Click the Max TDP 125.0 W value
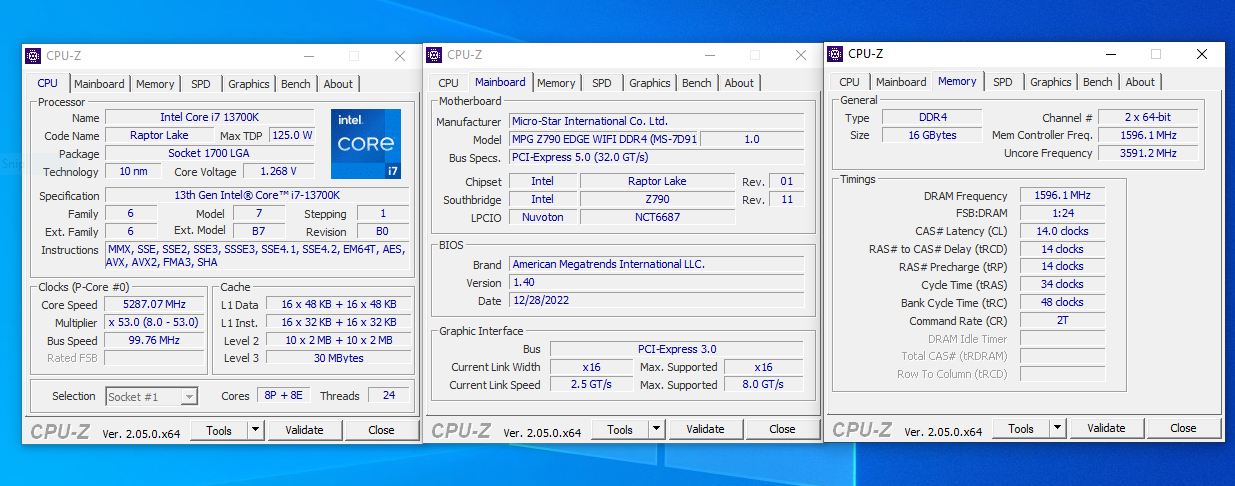Screen dimensions: 1235x486 (292, 135)
